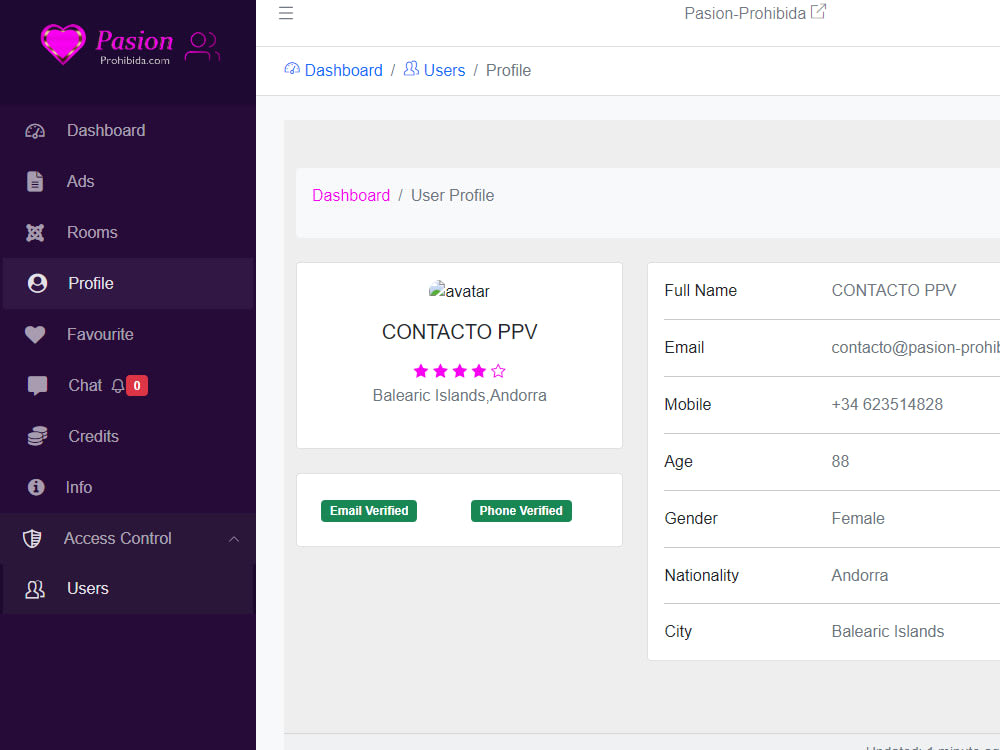Click the 'Full Name' field label

click(700, 290)
